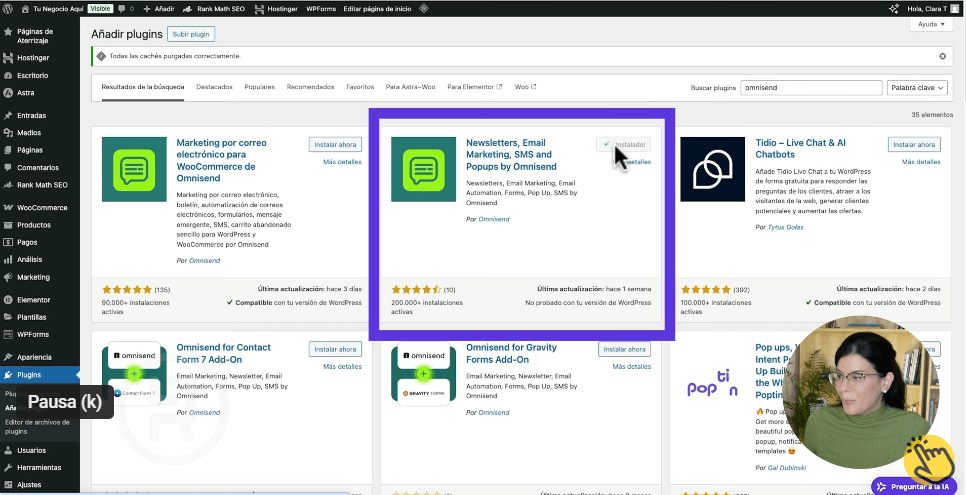The width and height of the screenshot is (966, 495).
Task: Switch to the Populares tab
Action: (x=259, y=87)
